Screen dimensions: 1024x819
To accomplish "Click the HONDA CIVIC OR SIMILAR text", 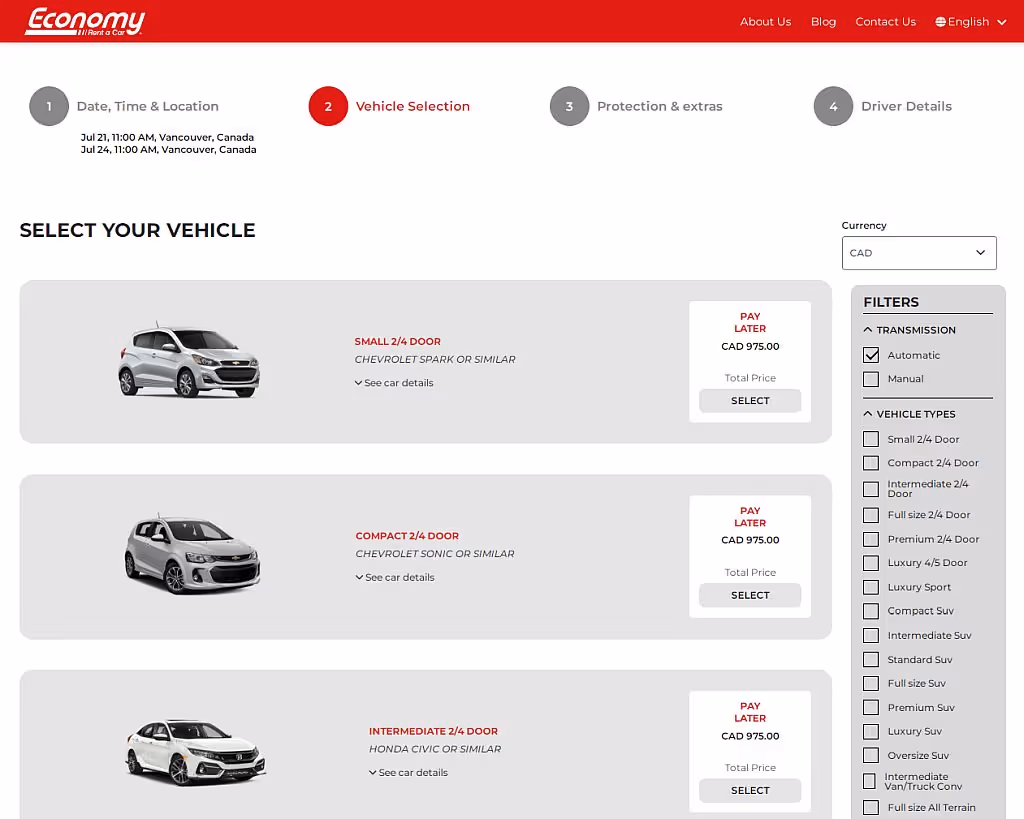I will [435, 749].
